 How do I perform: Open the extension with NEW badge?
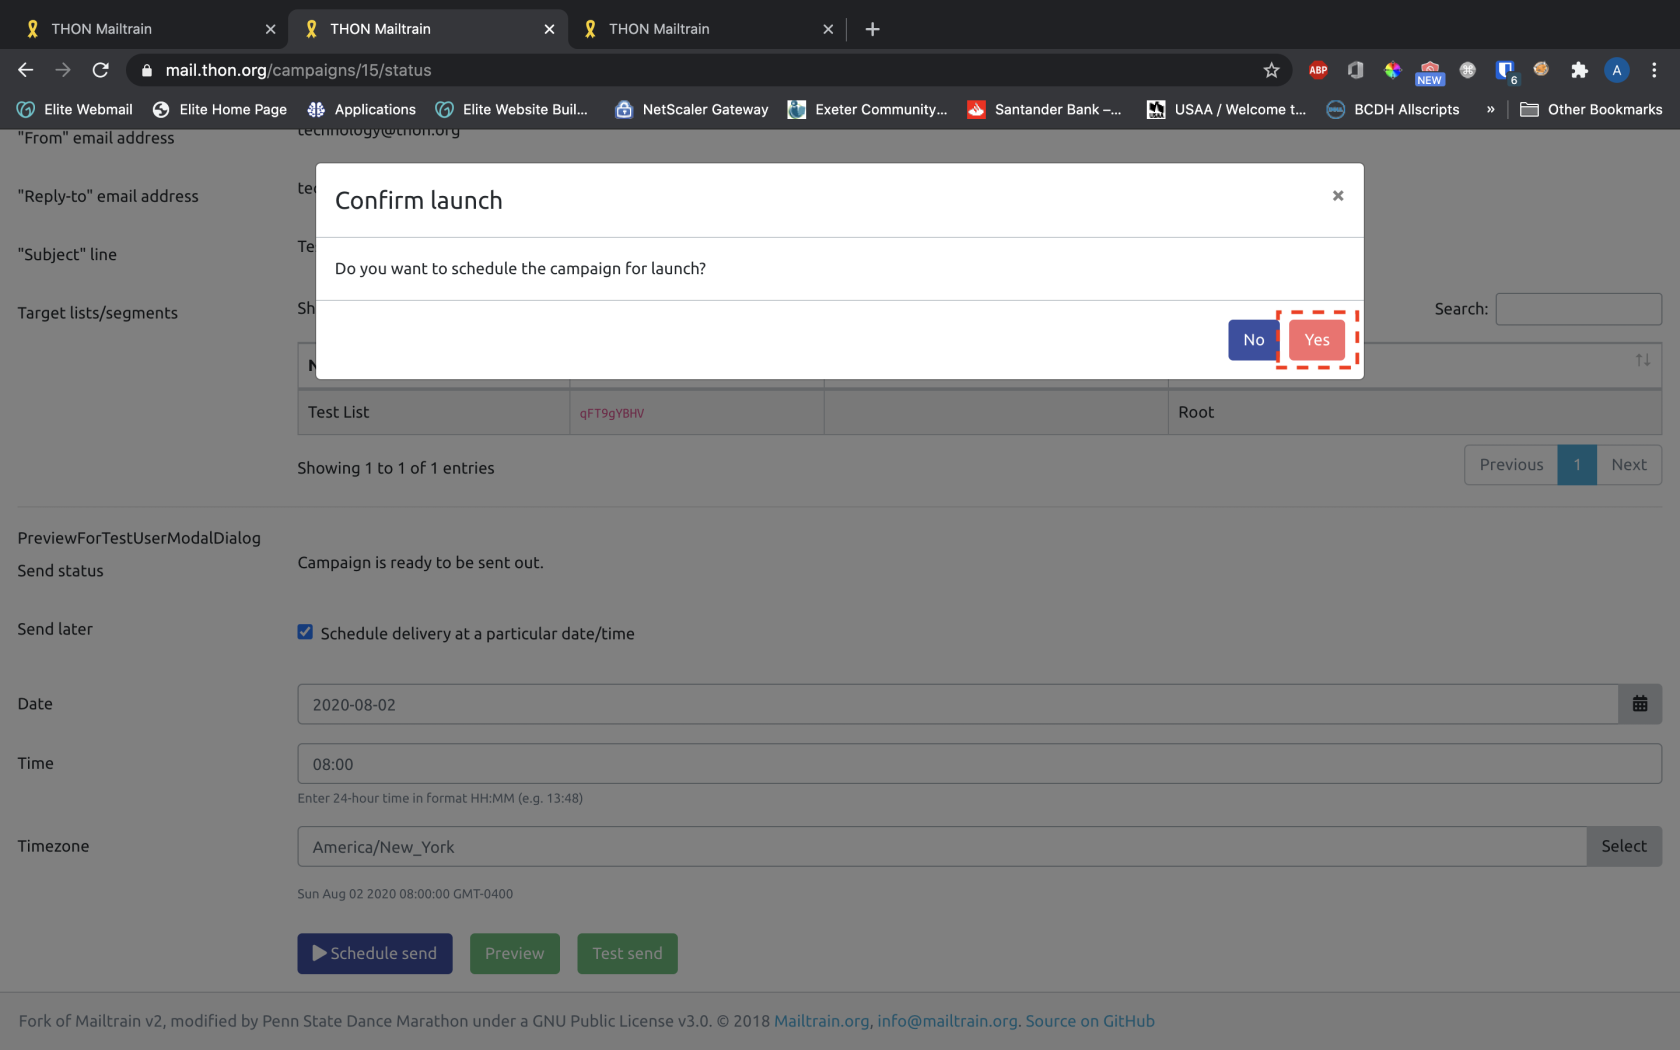pos(1430,72)
